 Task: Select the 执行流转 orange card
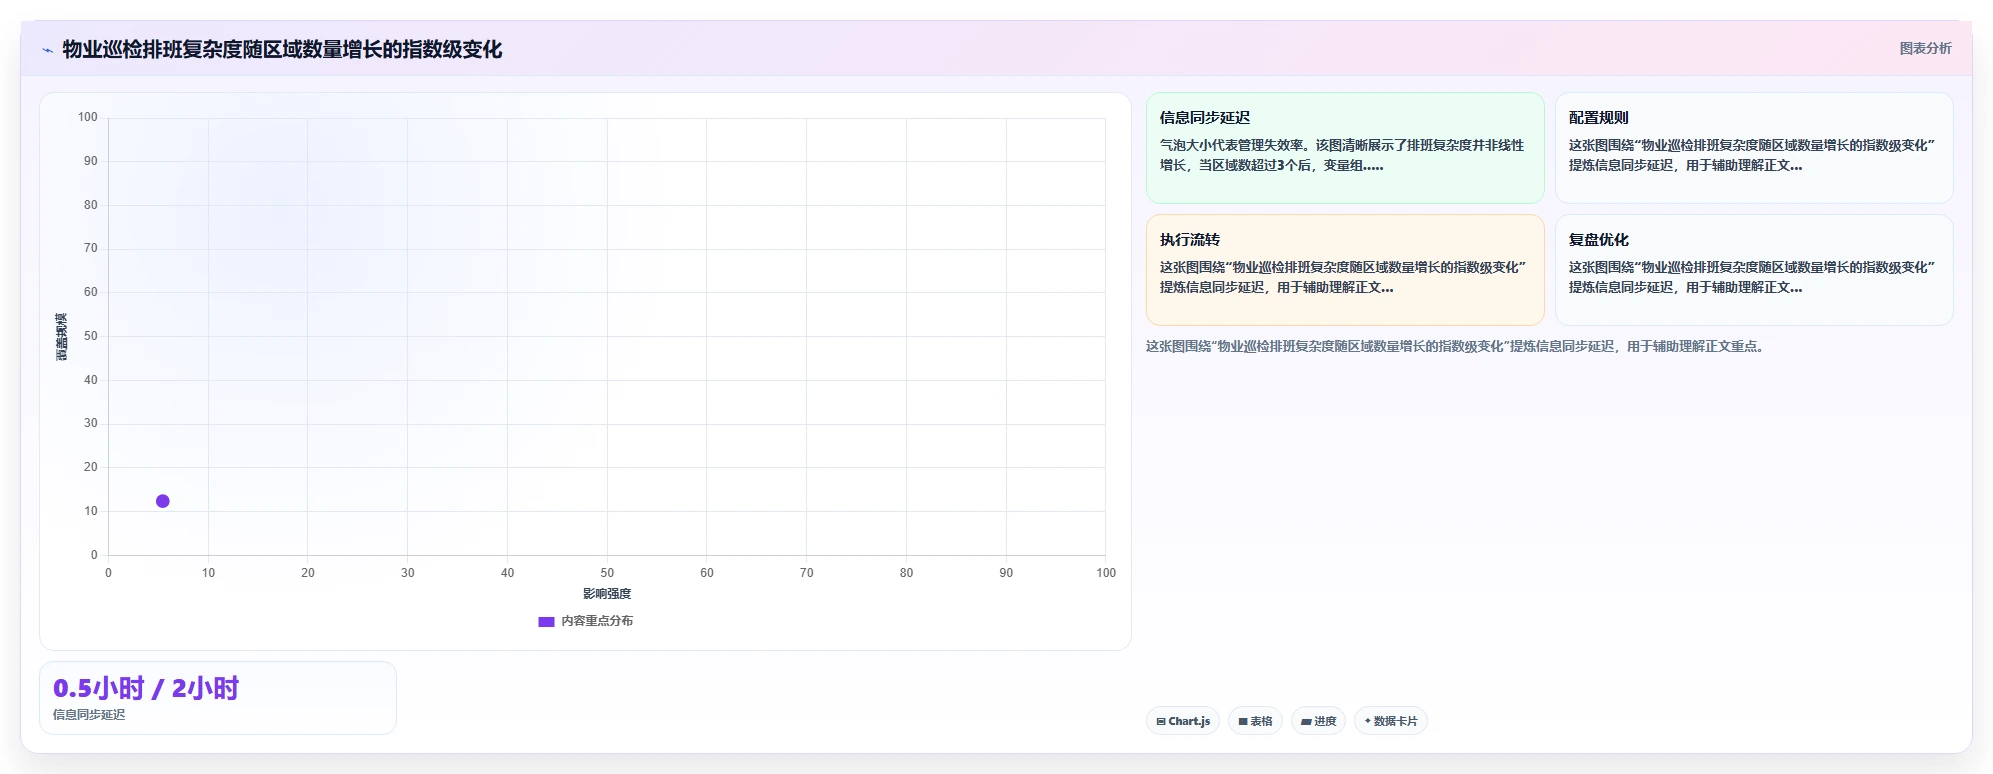1345,270
